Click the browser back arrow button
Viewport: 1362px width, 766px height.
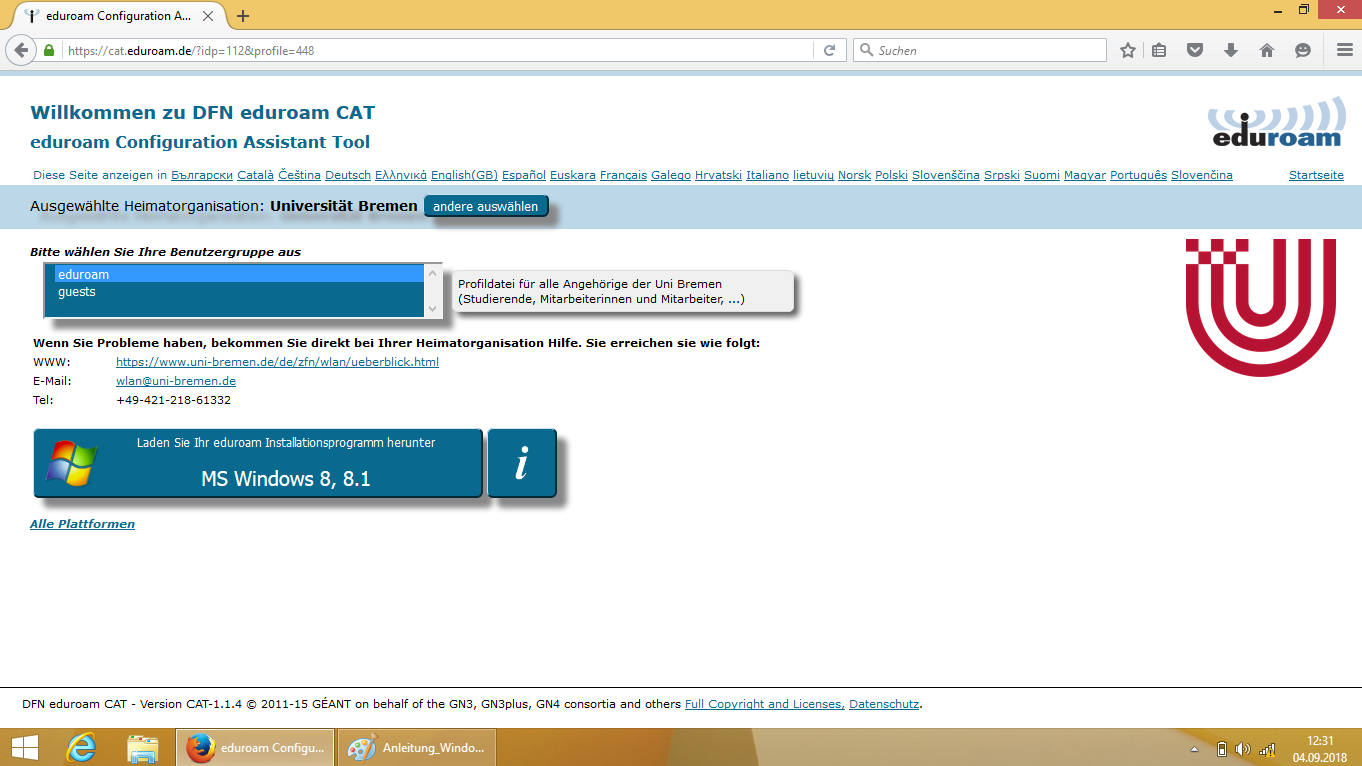[x=21, y=50]
